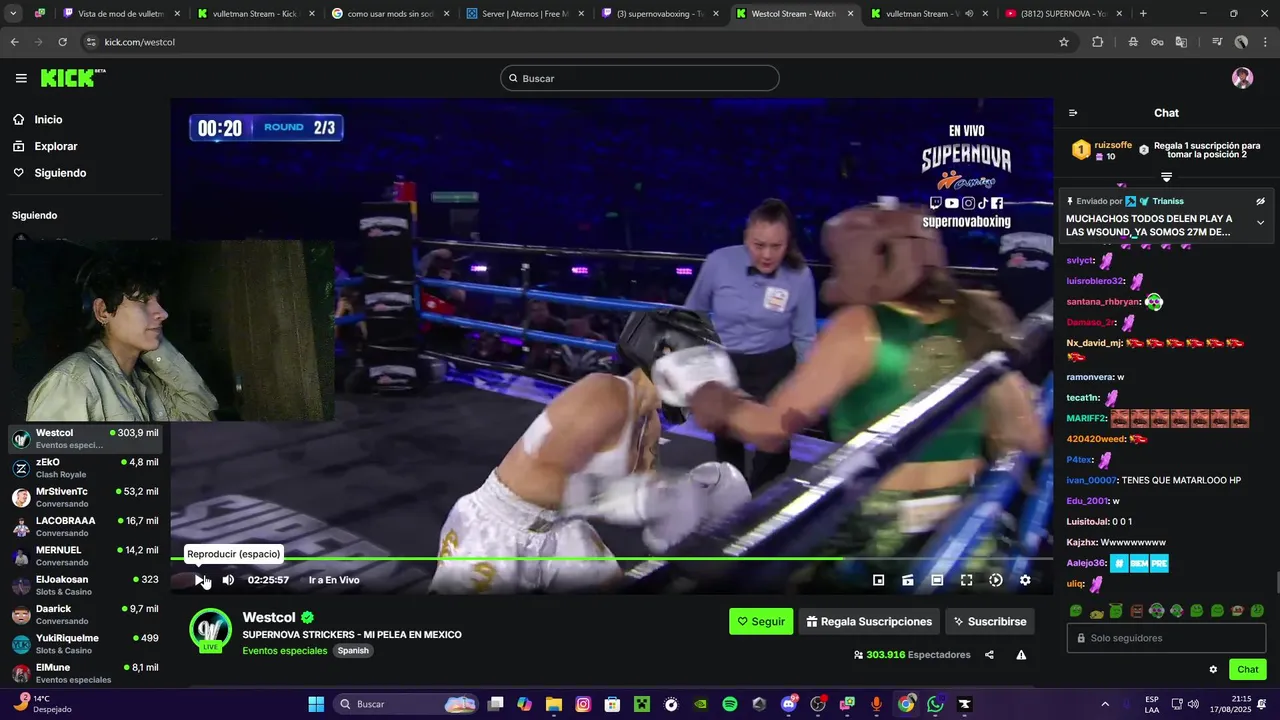Open the playback speed control

click(x=996, y=580)
